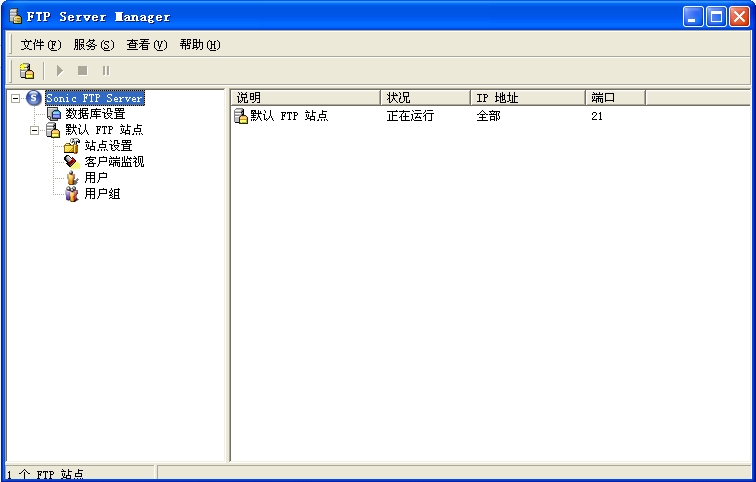Select 用户 in the tree
Image resolution: width=756 pixels, height=482 pixels.
[x=95, y=177]
